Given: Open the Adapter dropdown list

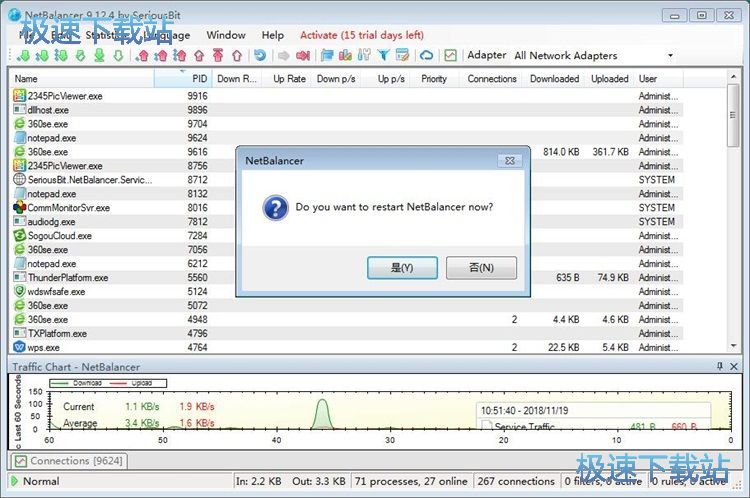Looking at the screenshot, I should [670, 55].
